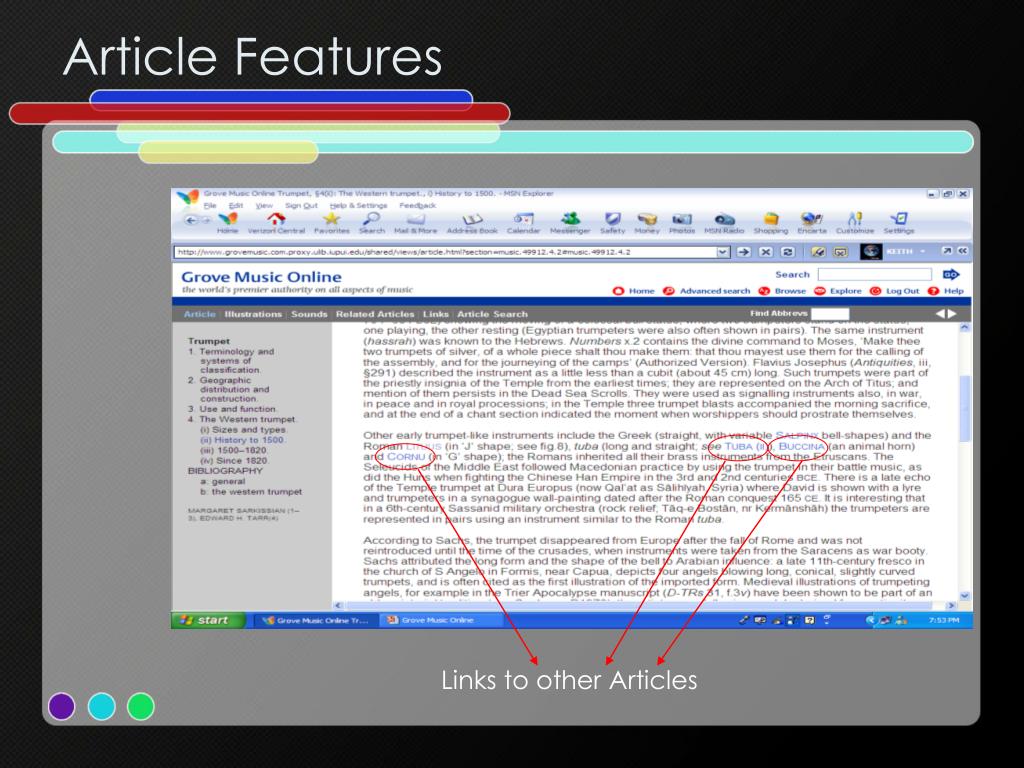
Task: Click the previous-section left arrow in article bar
Action: (940, 313)
